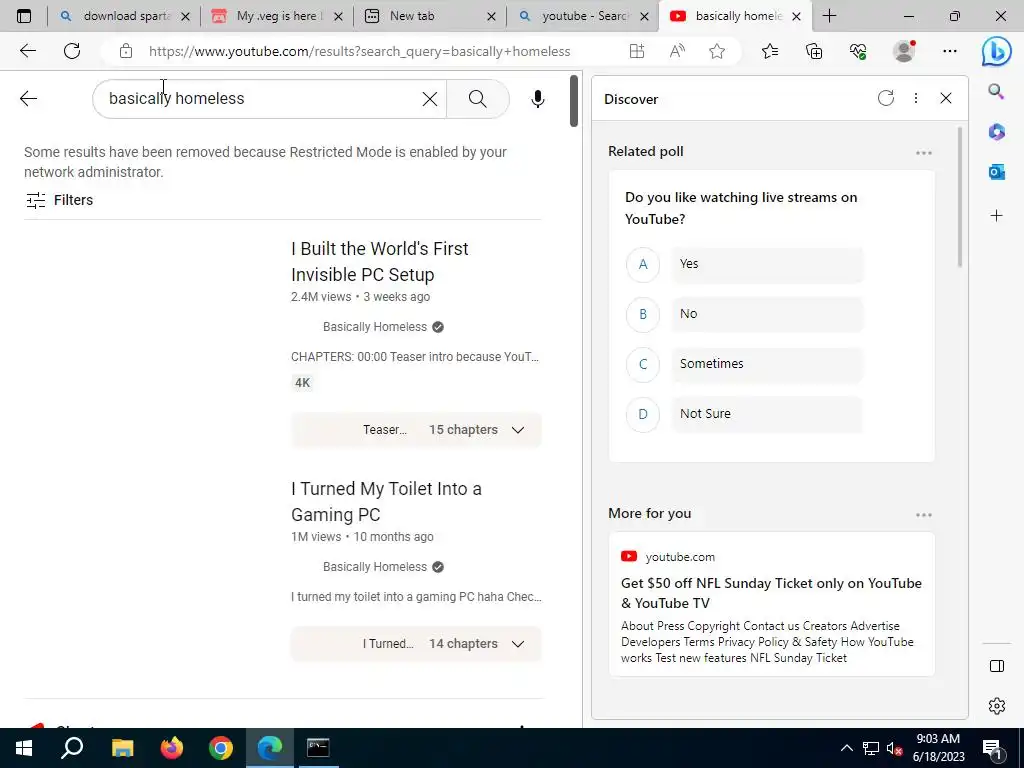Open Discover panel more options
This screenshot has height=768, width=1024.
[x=916, y=98]
